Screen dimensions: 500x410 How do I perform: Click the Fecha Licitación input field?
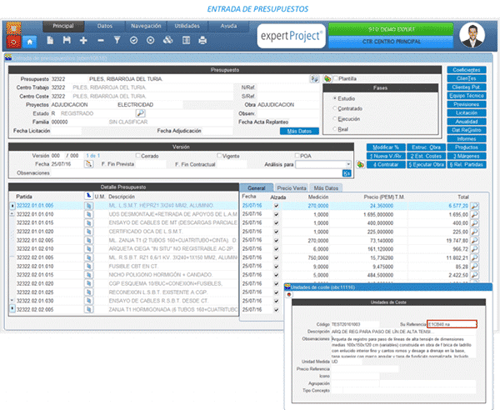66,131
